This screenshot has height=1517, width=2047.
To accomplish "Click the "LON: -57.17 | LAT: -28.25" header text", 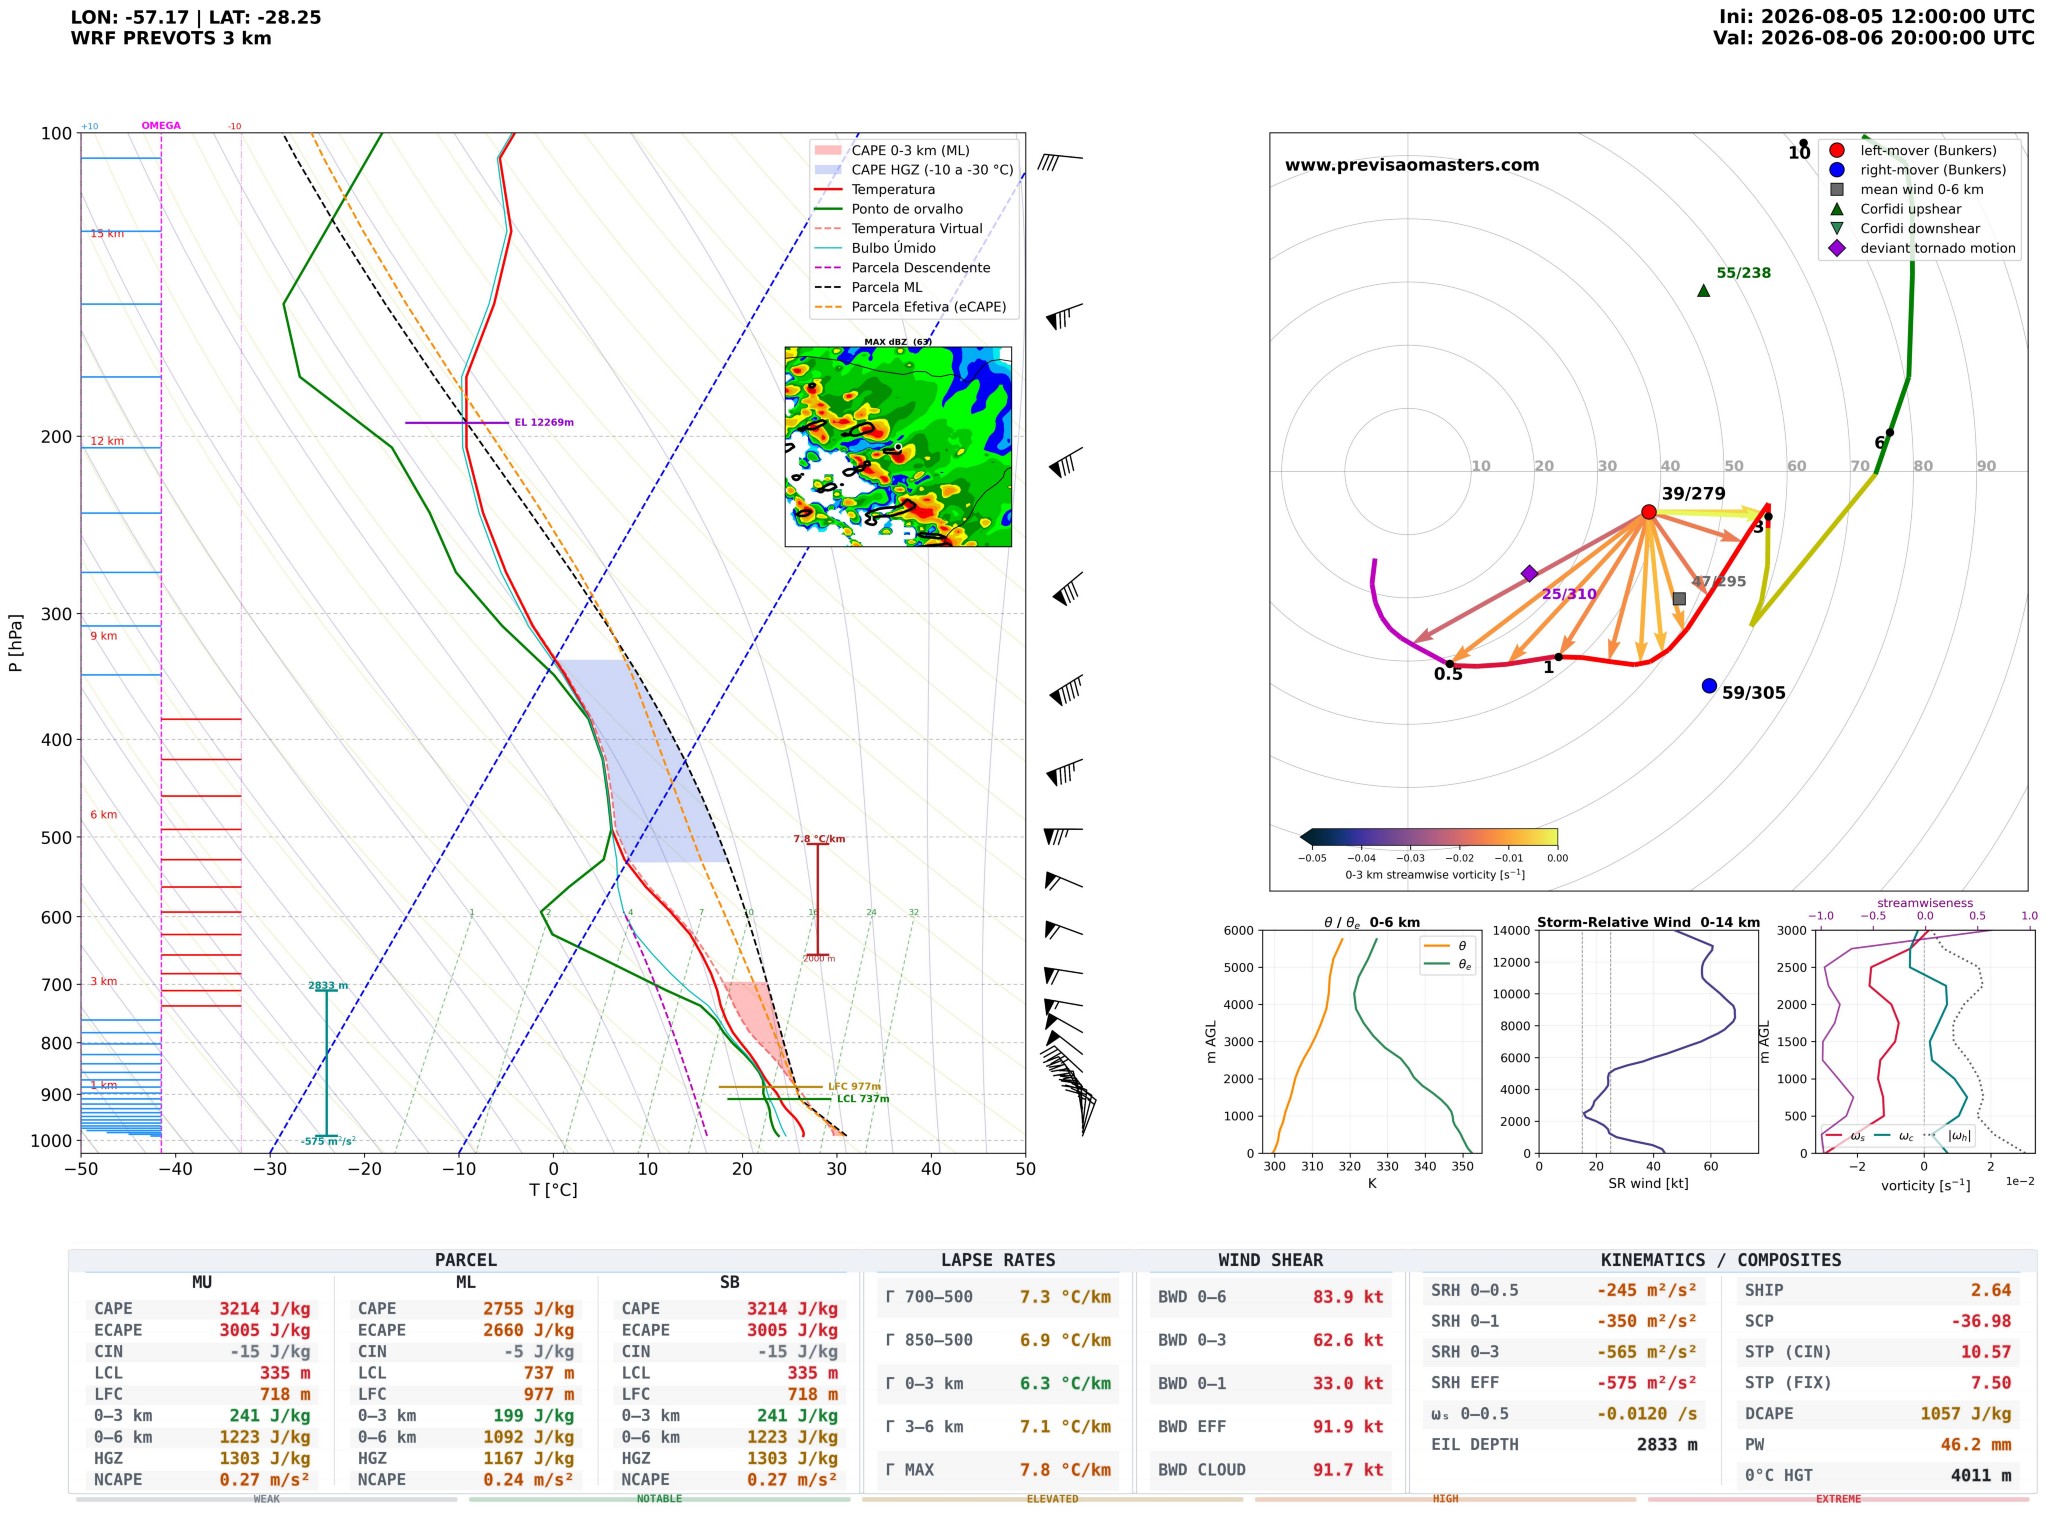I will click(x=196, y=17).
